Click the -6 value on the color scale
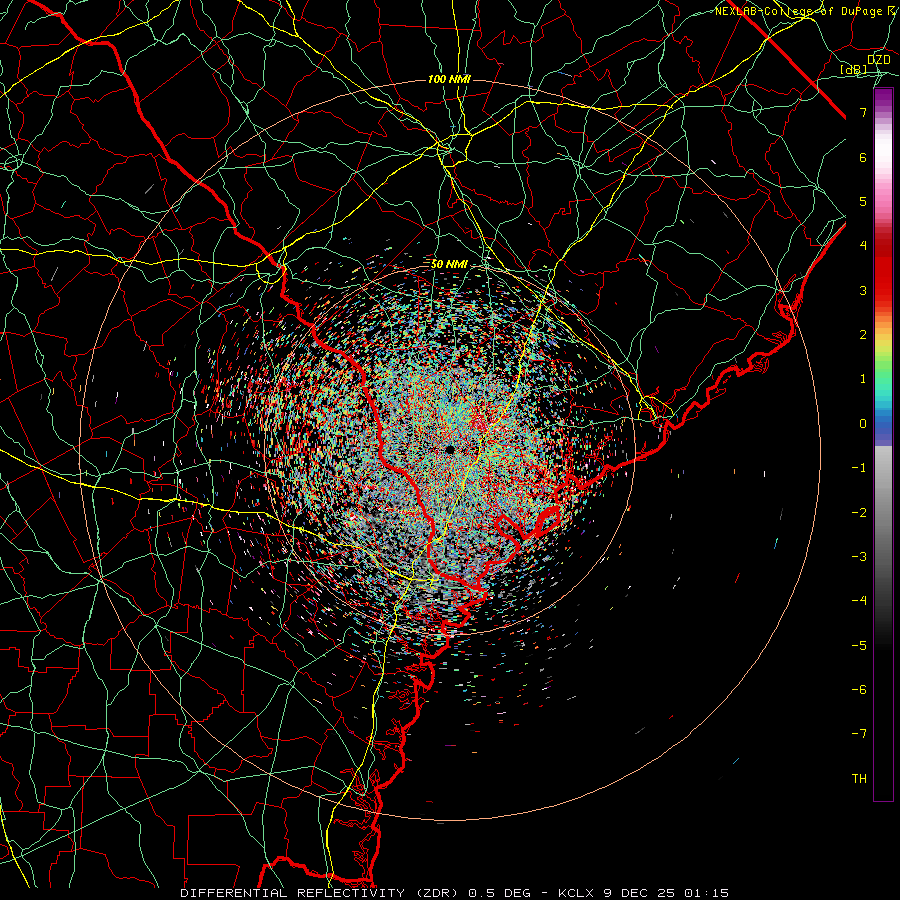 pyautogui.click(x=859, y=690)
